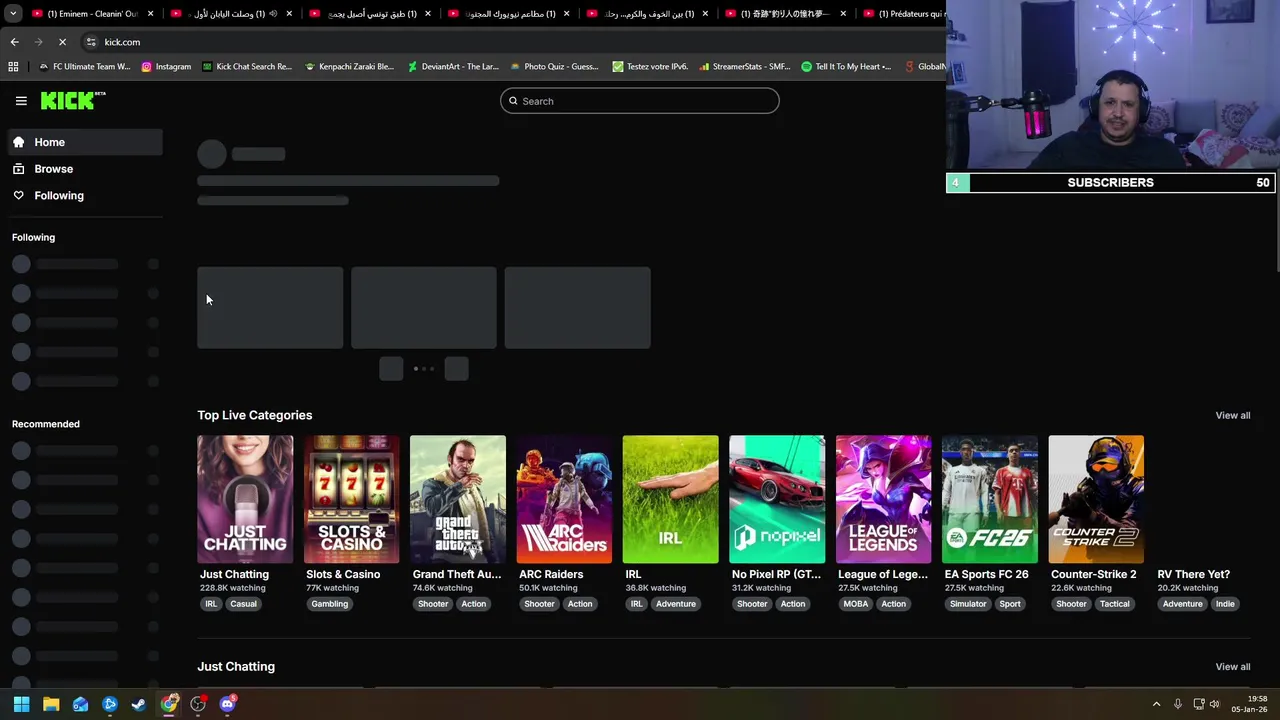Screen dimensions: 1280x720
Task: Click the webcam overlay video
Action: (x=1113, y=86)
